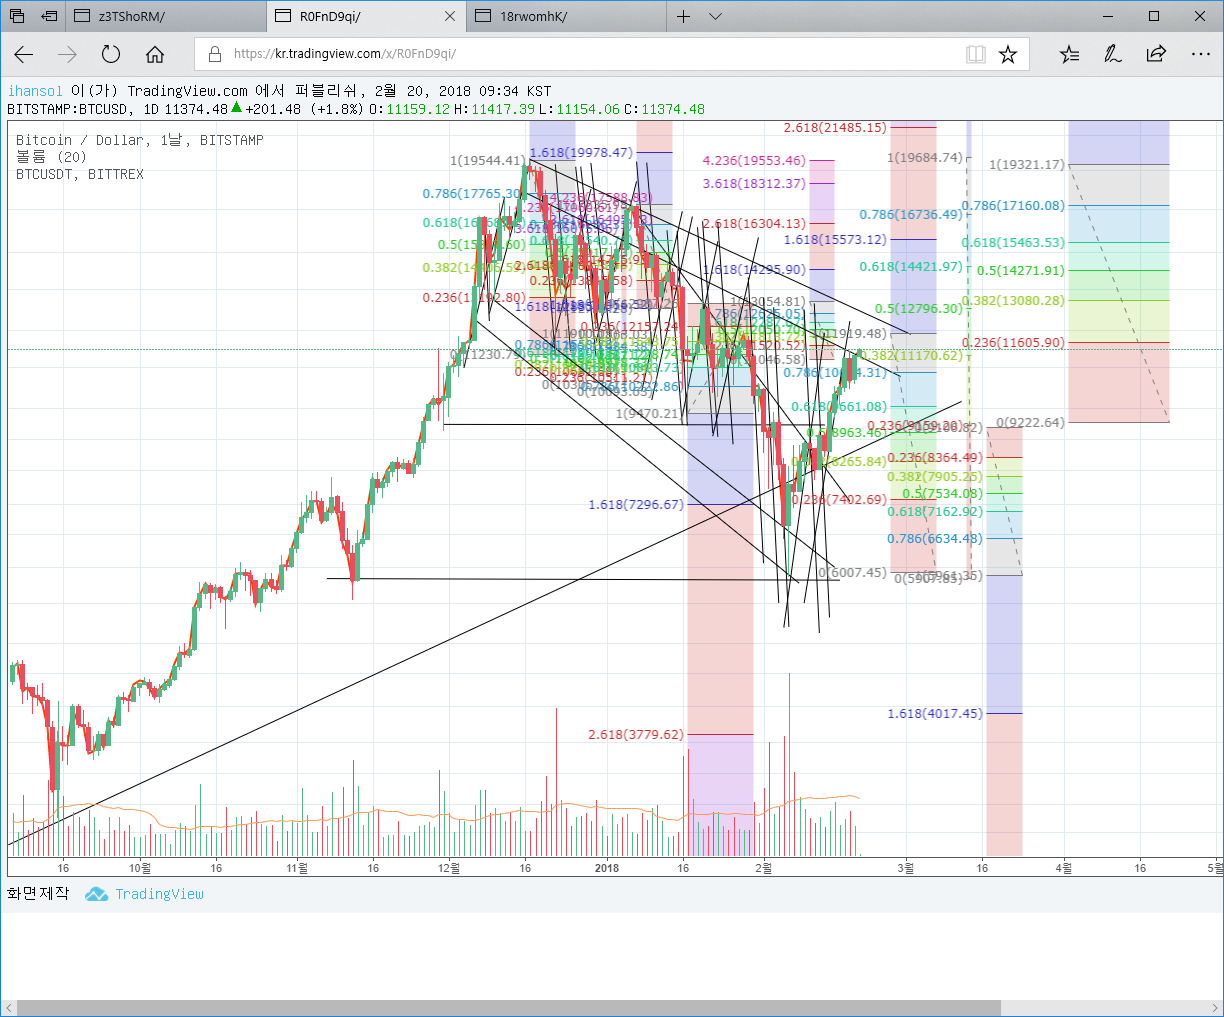1224x1017 pixels.
Task: Switch to the 18rwomhK/ tab
Action: point(567,16)
